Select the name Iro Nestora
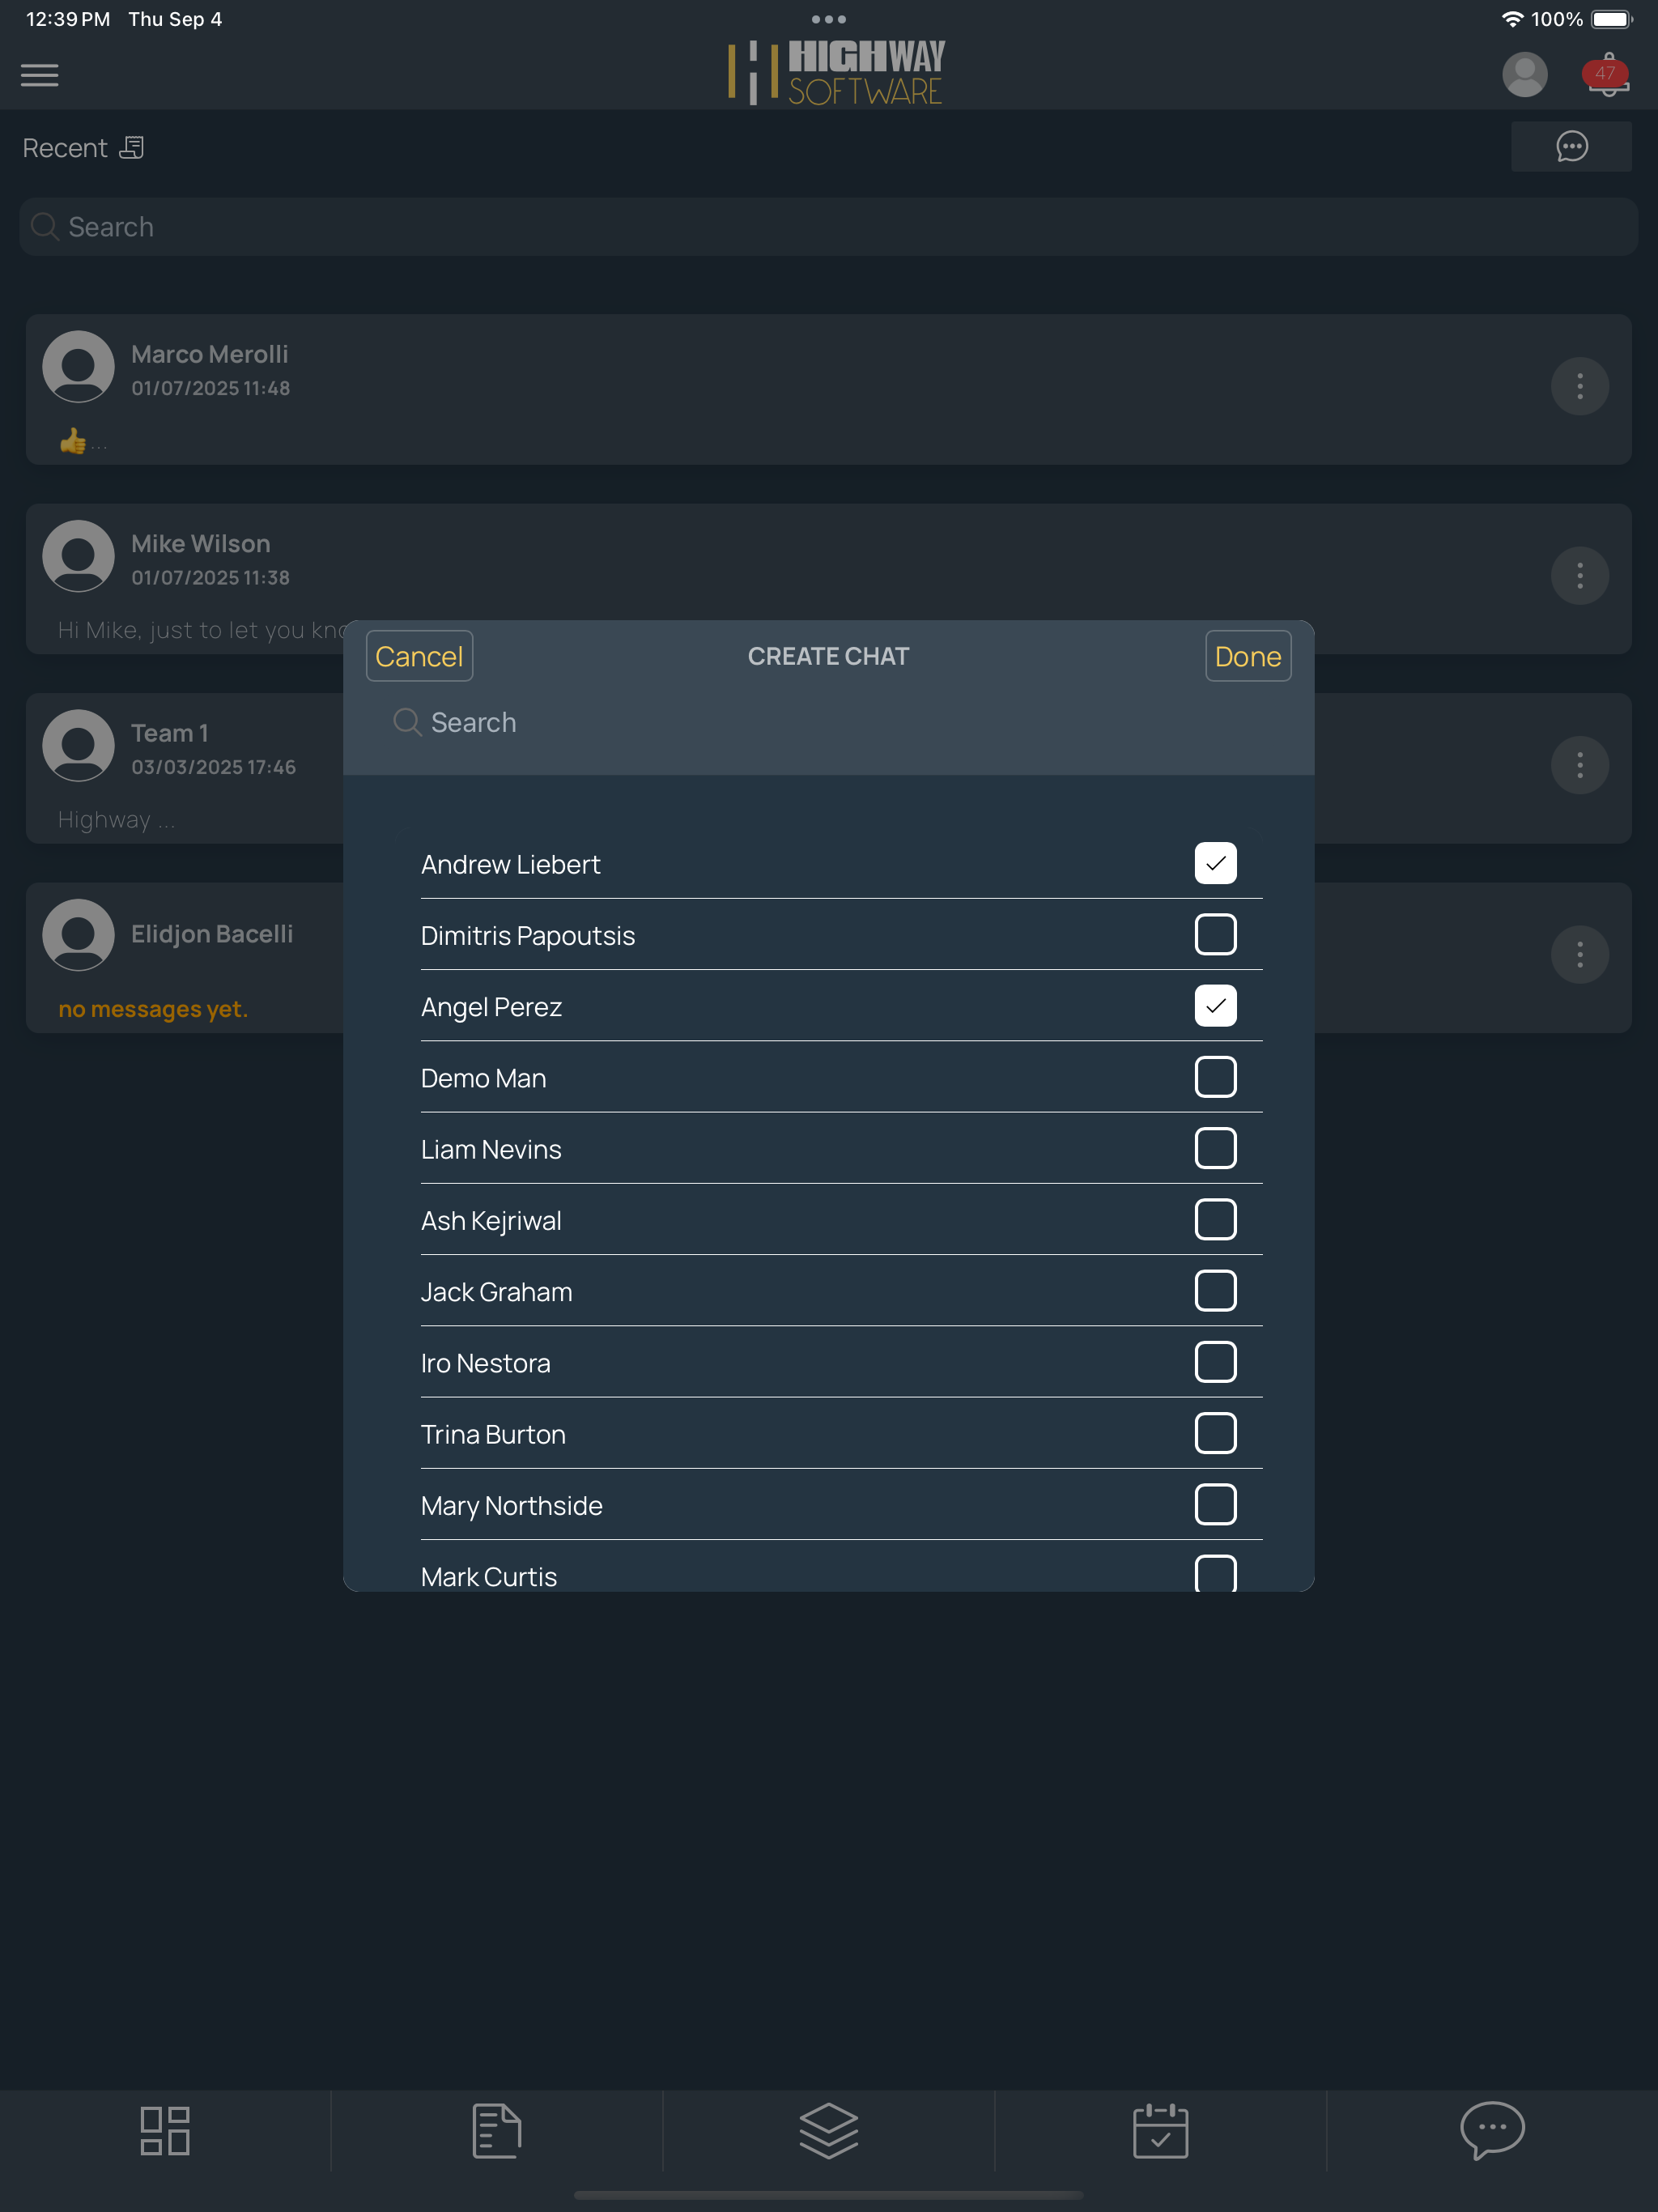1658x2212 pixels. click(x=485, y=1363)
